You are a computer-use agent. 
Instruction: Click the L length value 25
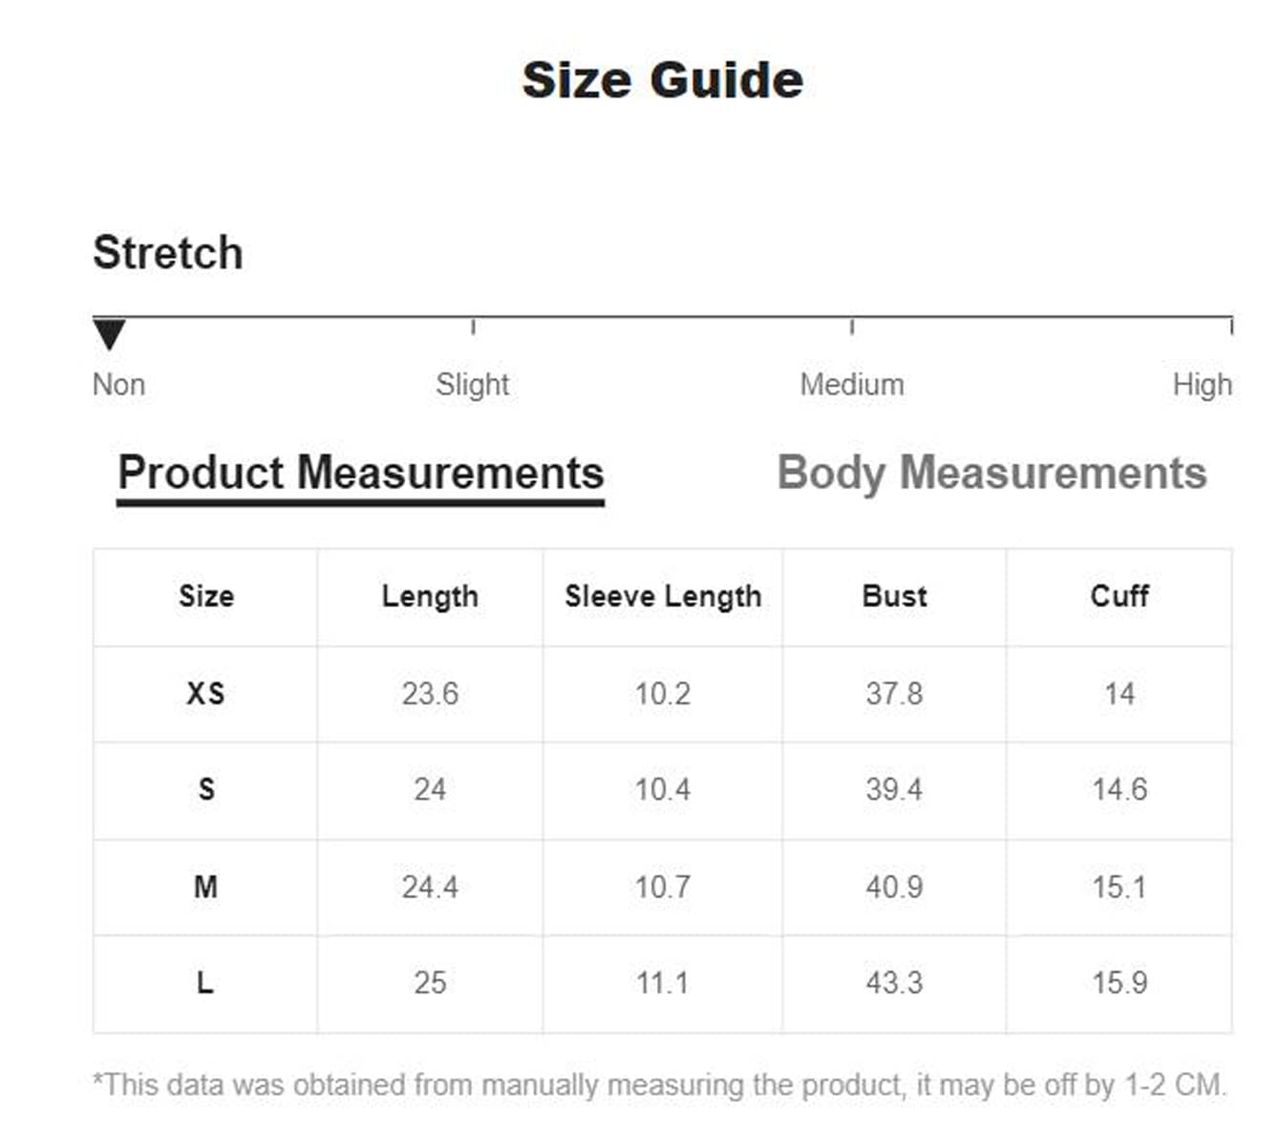pyautogui.click(x=430, y=983)
